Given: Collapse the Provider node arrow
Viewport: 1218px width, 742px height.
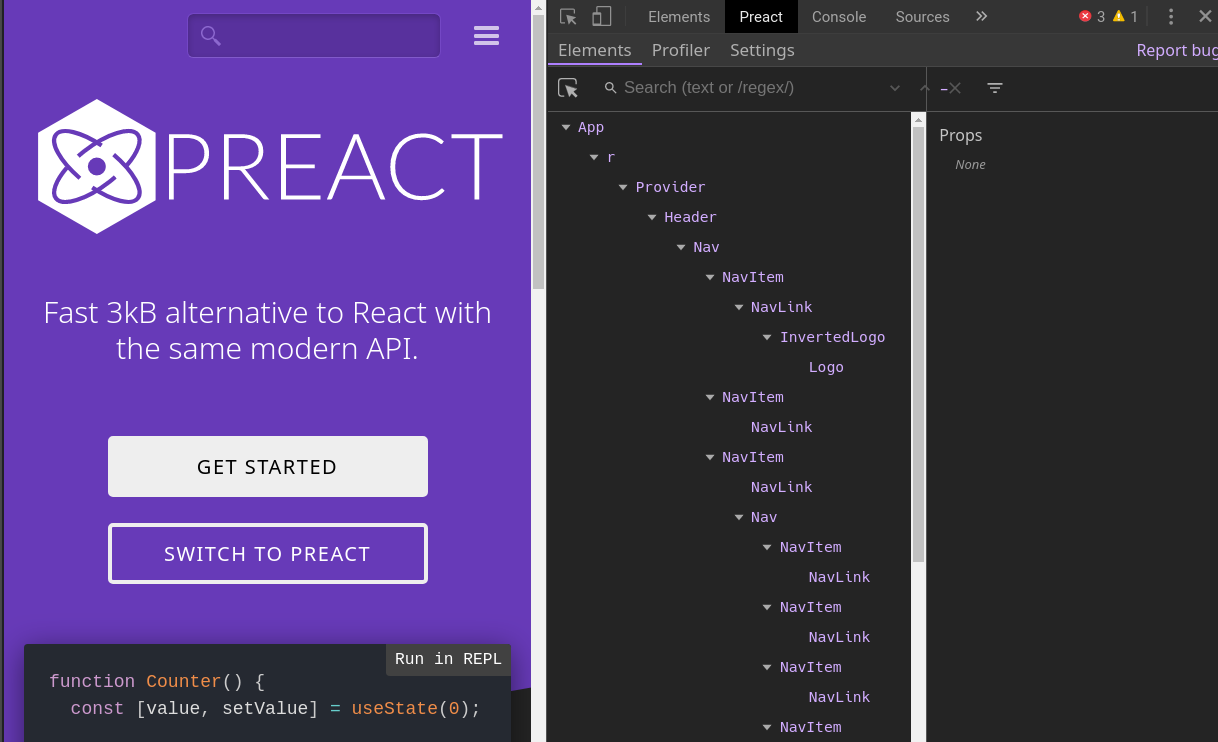Looking at the screenshot, I should click(623, 187).
